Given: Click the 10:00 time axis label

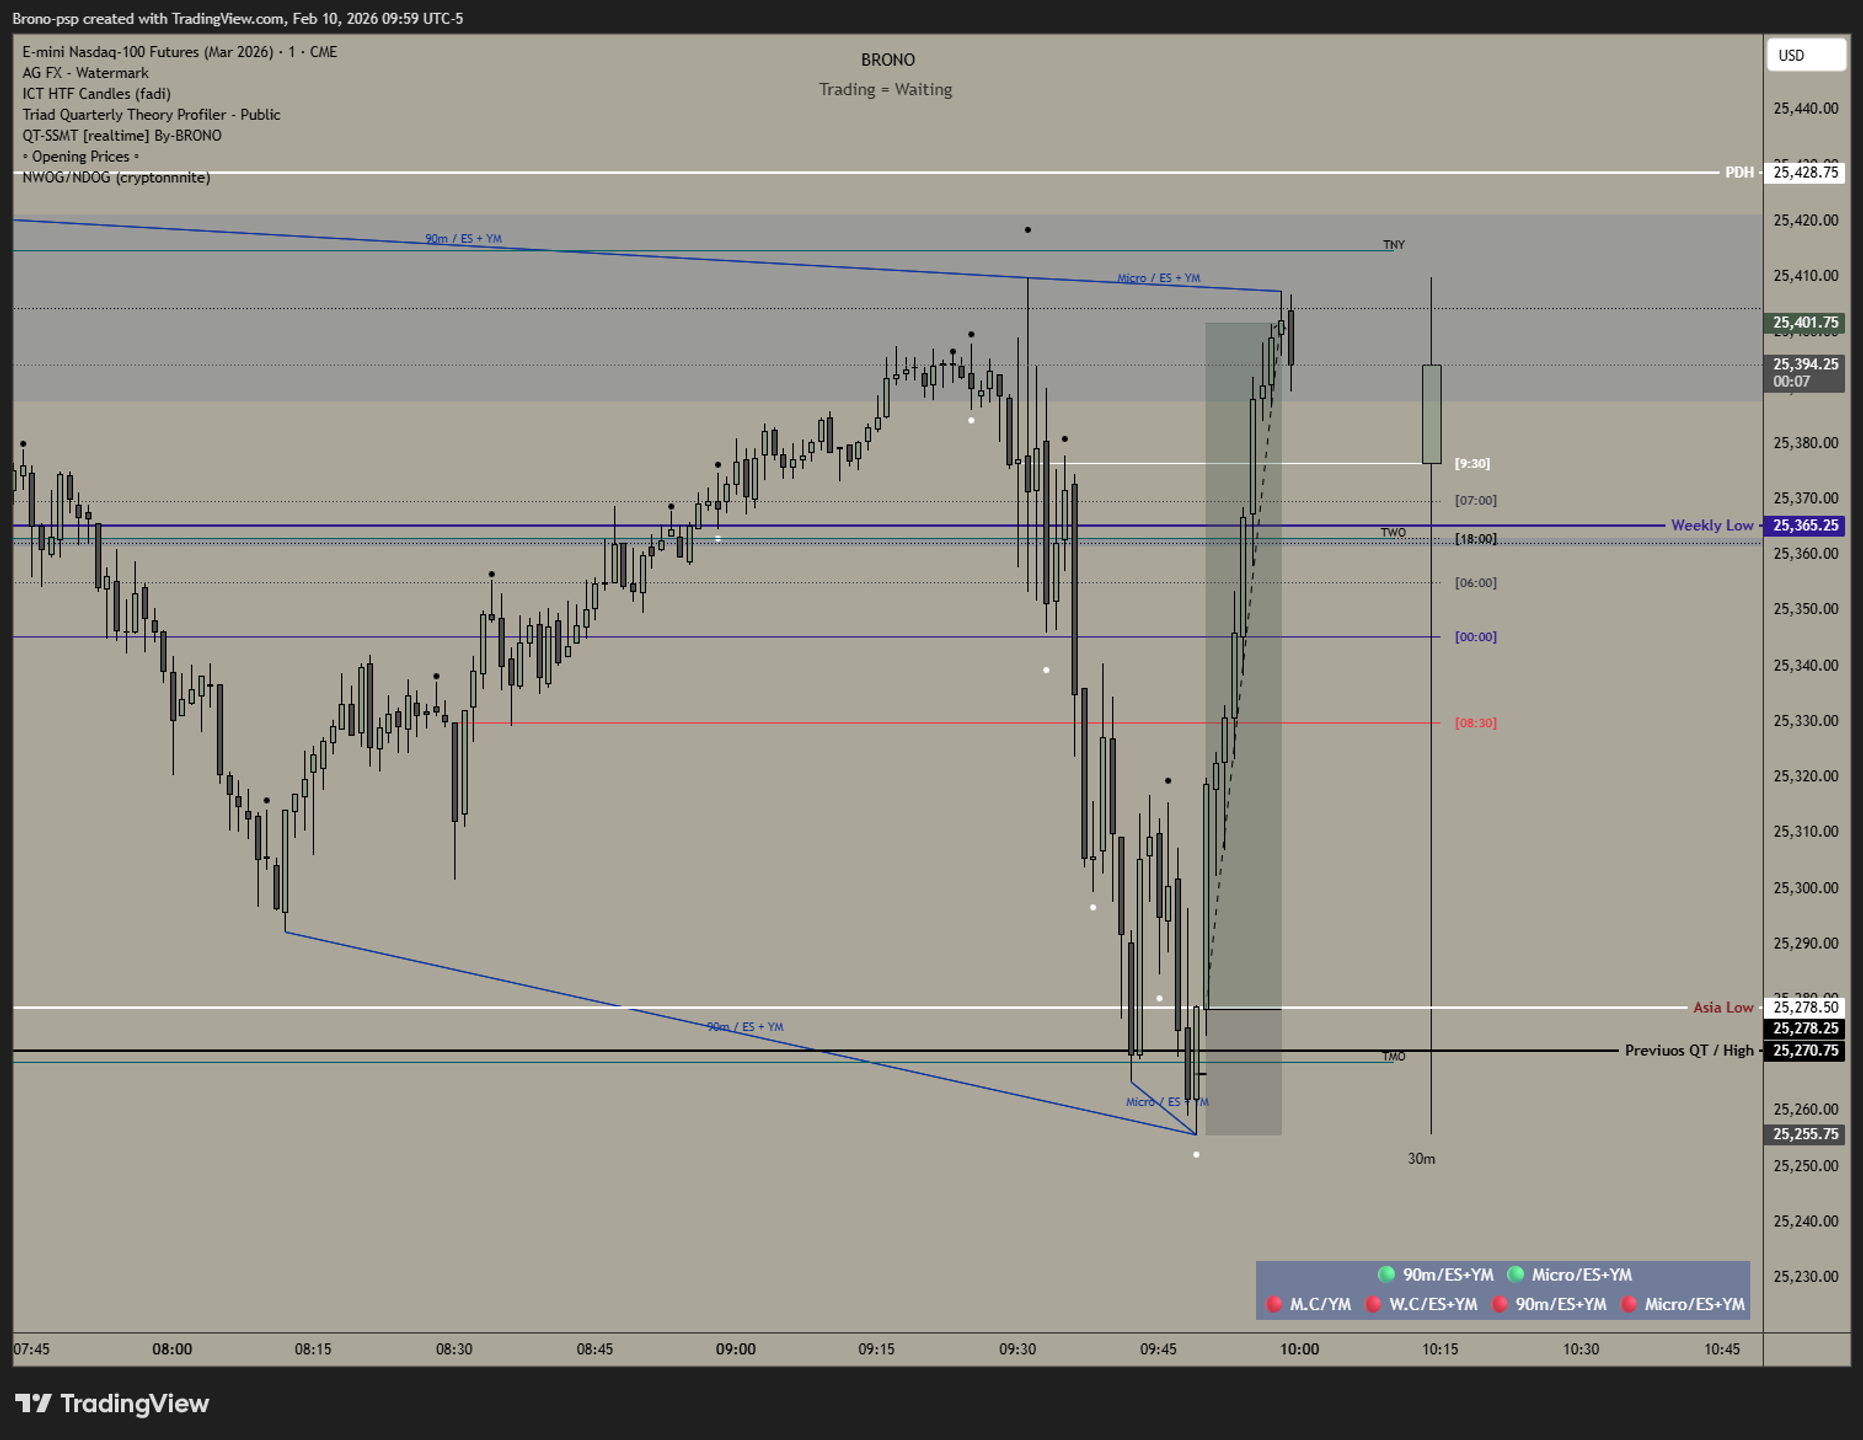Looking at the screenshot, I should pyautogui.click(x=1299, y=1349).
